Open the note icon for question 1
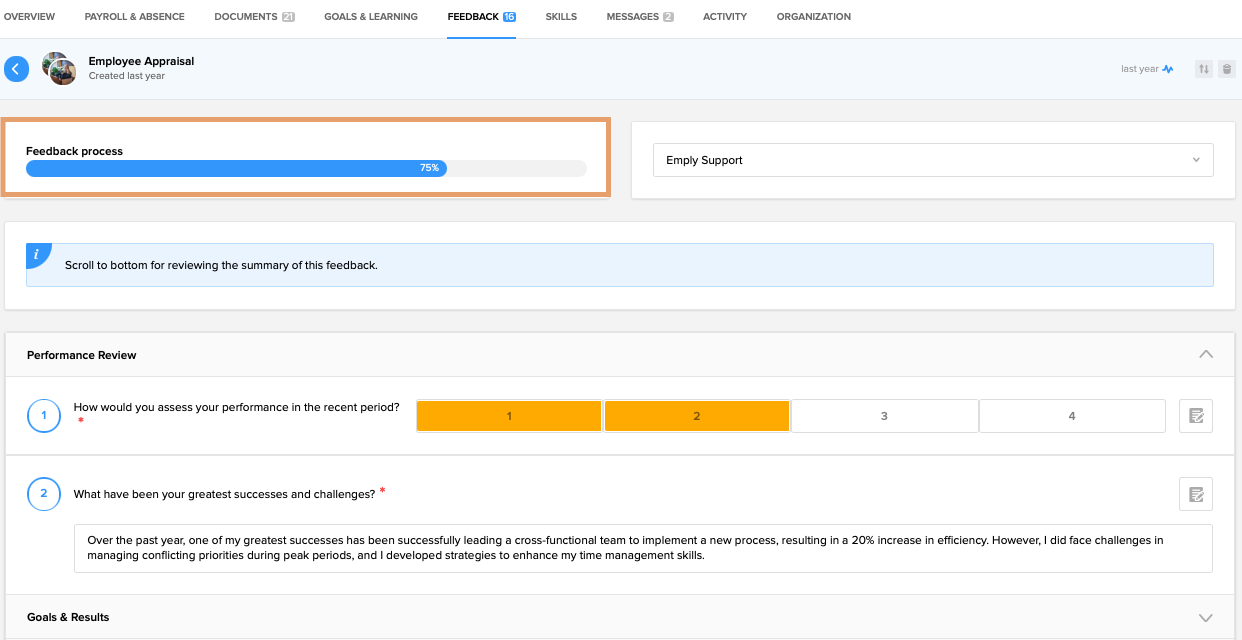Image resolution: width=1242 pixels, height=640 pixels. [1195, 416]
